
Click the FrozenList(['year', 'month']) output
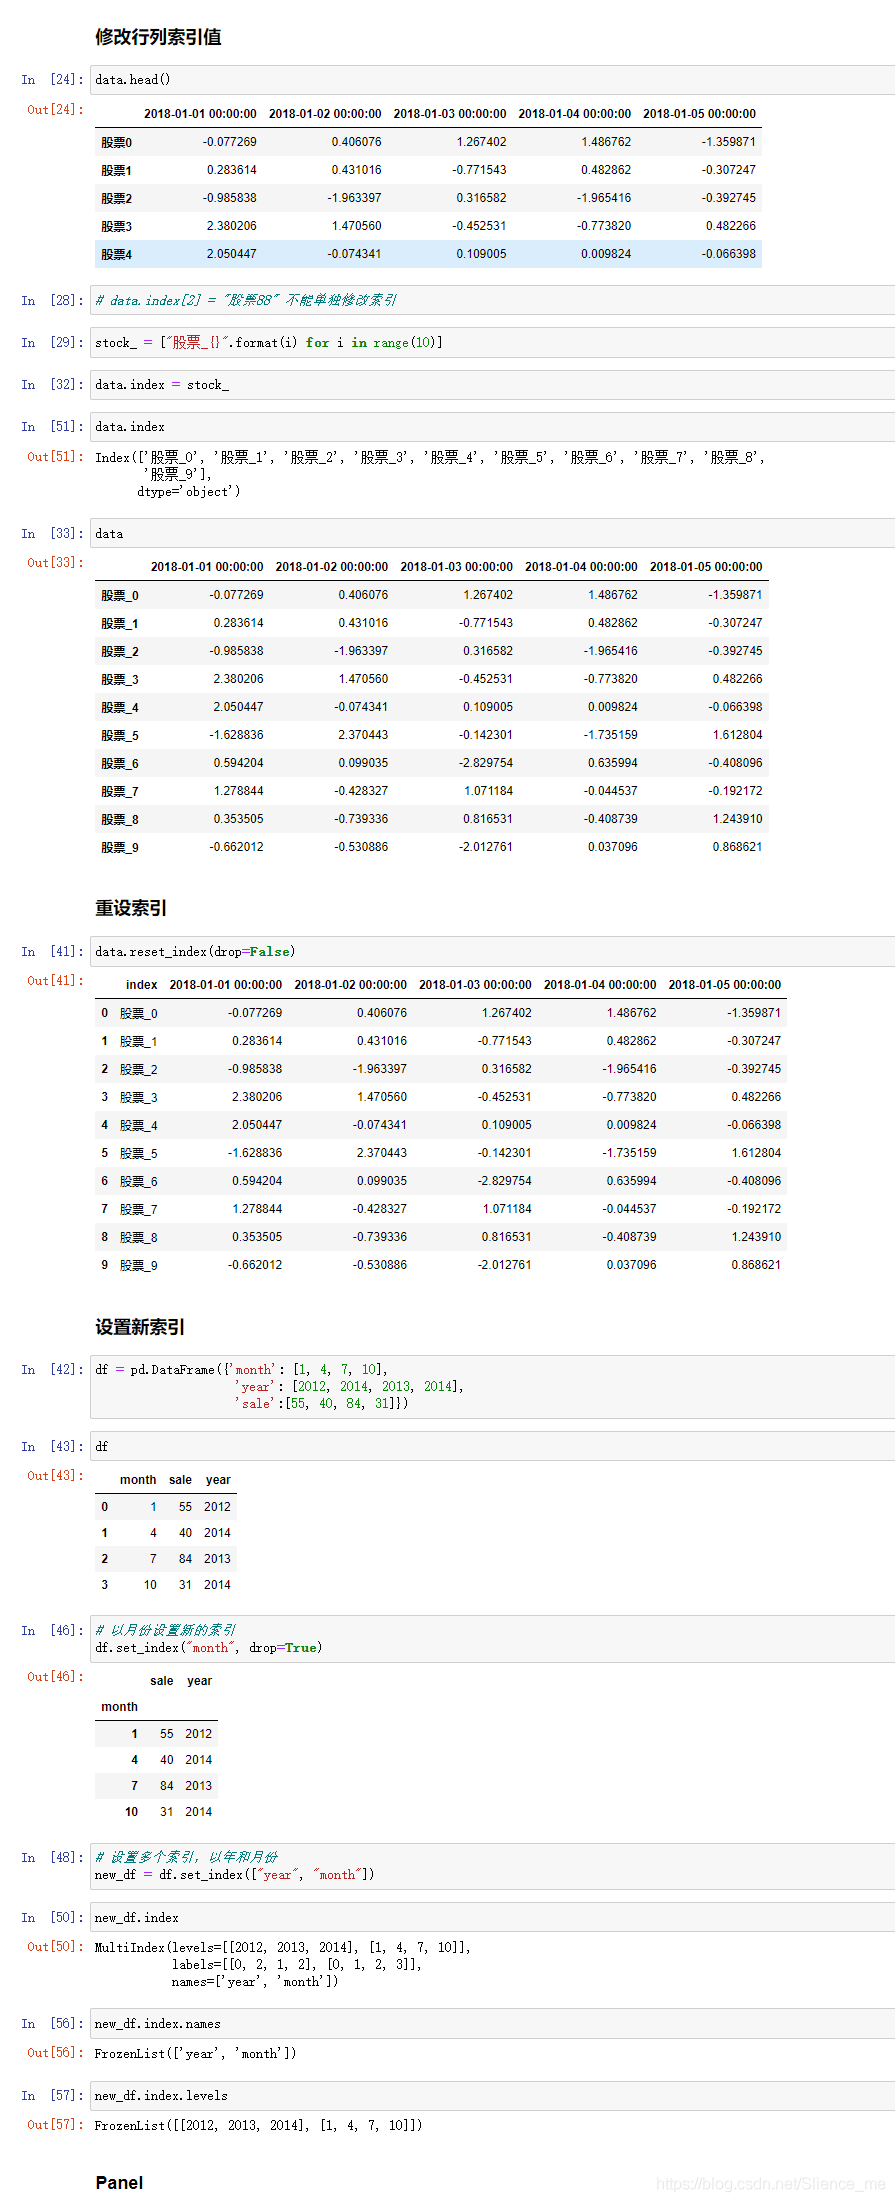pyautogui.click(x=195, y=2053)
